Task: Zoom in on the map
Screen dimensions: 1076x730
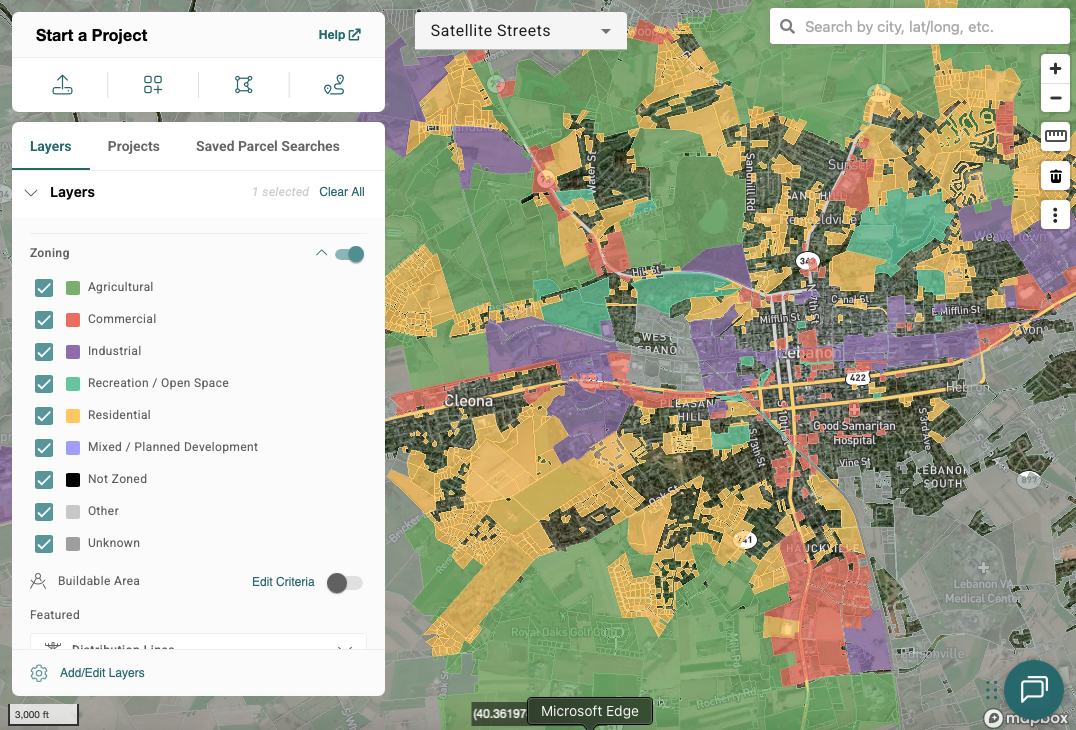Action: click(x=1055, y=69)
